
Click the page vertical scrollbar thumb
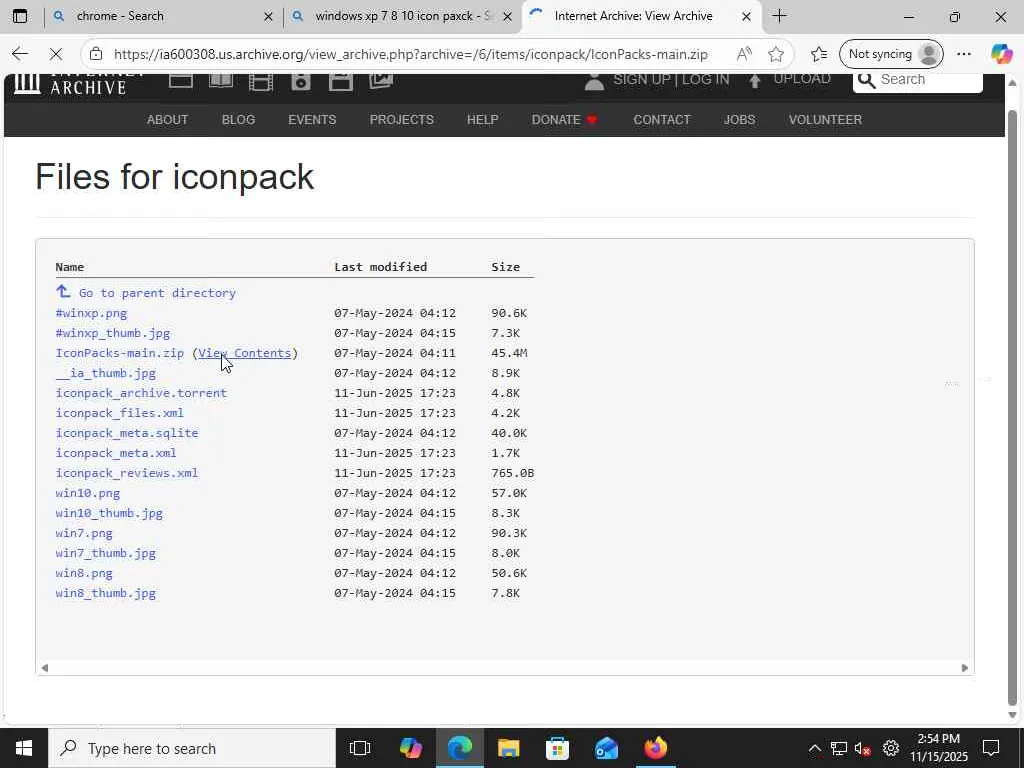click(x=1012, y=408)
